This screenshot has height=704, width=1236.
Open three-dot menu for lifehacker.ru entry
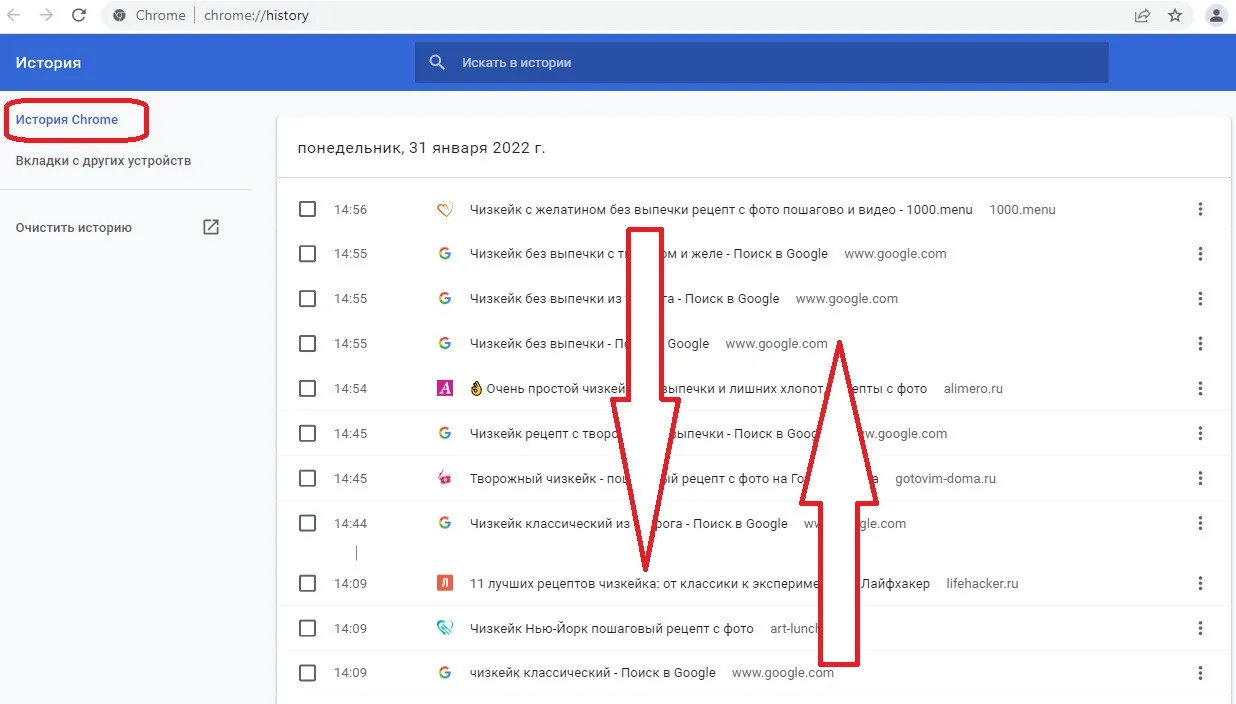[x=1200, y=583]
